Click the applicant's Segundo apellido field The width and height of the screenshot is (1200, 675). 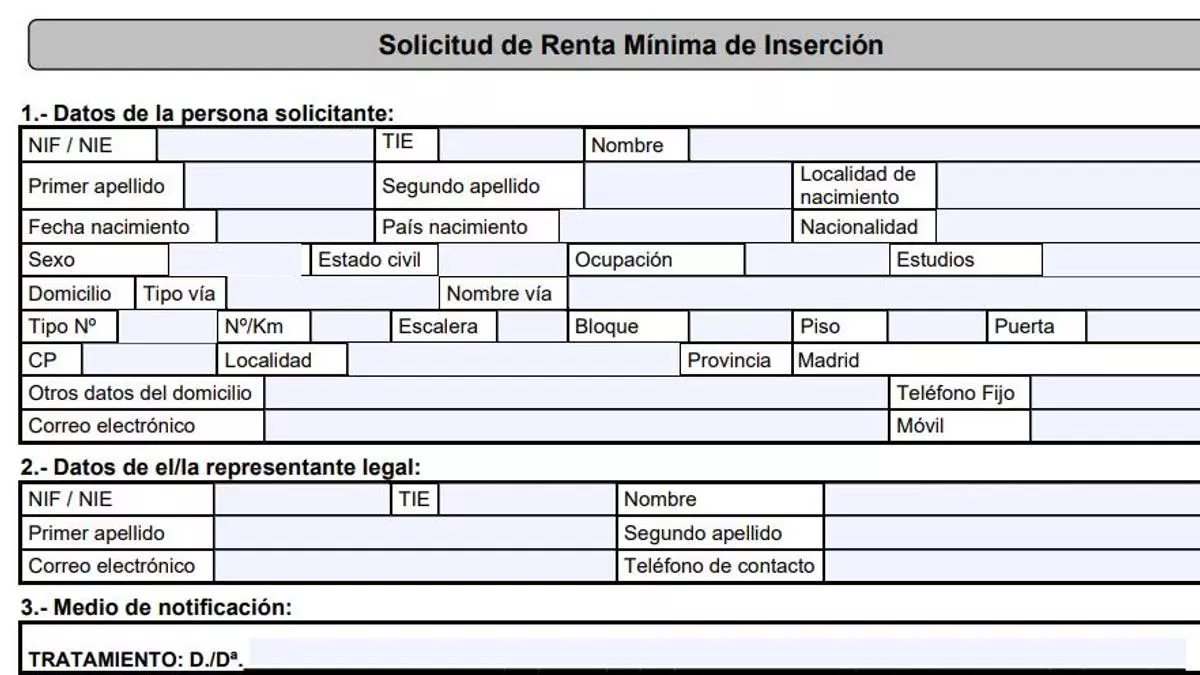686,186
